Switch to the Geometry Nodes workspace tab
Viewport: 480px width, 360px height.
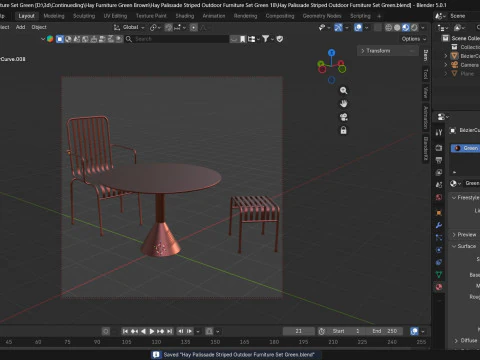pyautogui.click(x=322, y=16)
